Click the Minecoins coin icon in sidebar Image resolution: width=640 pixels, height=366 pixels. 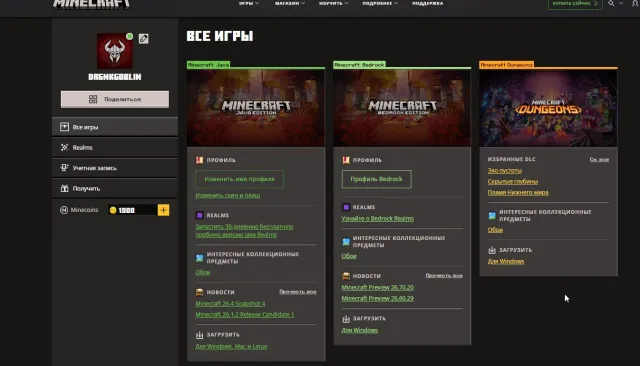(113, 210)
